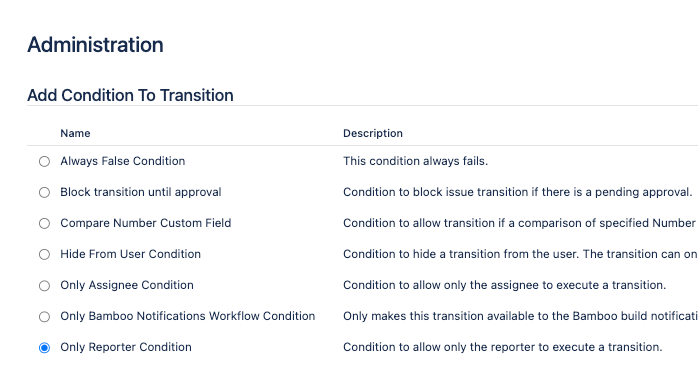Select the Always False Condition radio button
This screenshot has width=698, height=369.
coord(44,161)
